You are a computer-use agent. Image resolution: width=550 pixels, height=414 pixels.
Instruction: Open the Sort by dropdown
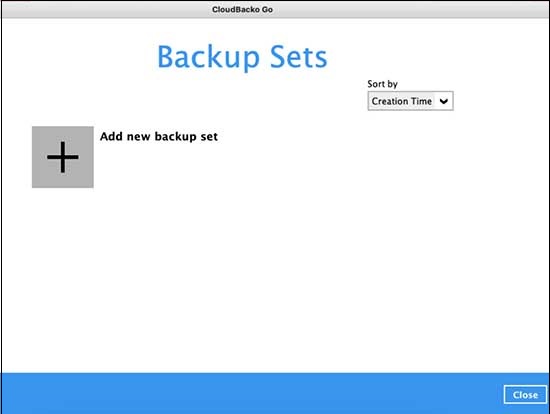tap(410, 101)
